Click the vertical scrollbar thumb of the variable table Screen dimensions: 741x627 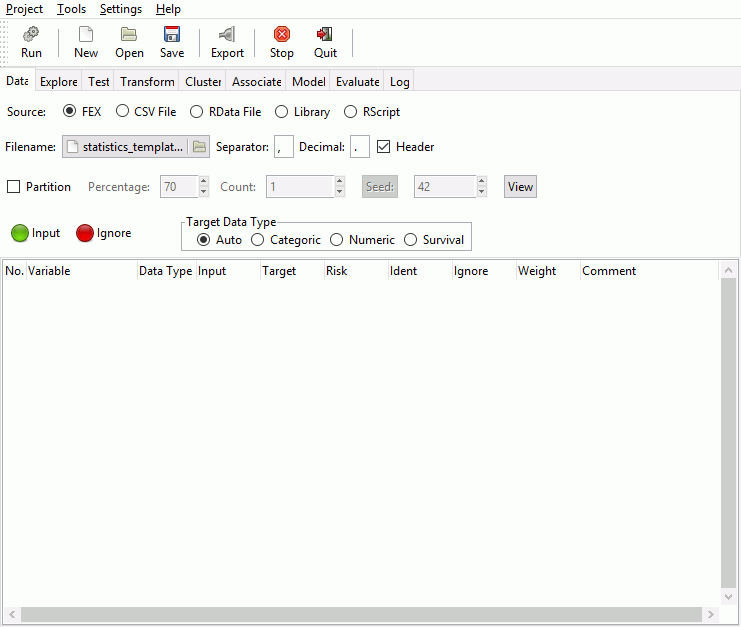[x=728, y=432]
